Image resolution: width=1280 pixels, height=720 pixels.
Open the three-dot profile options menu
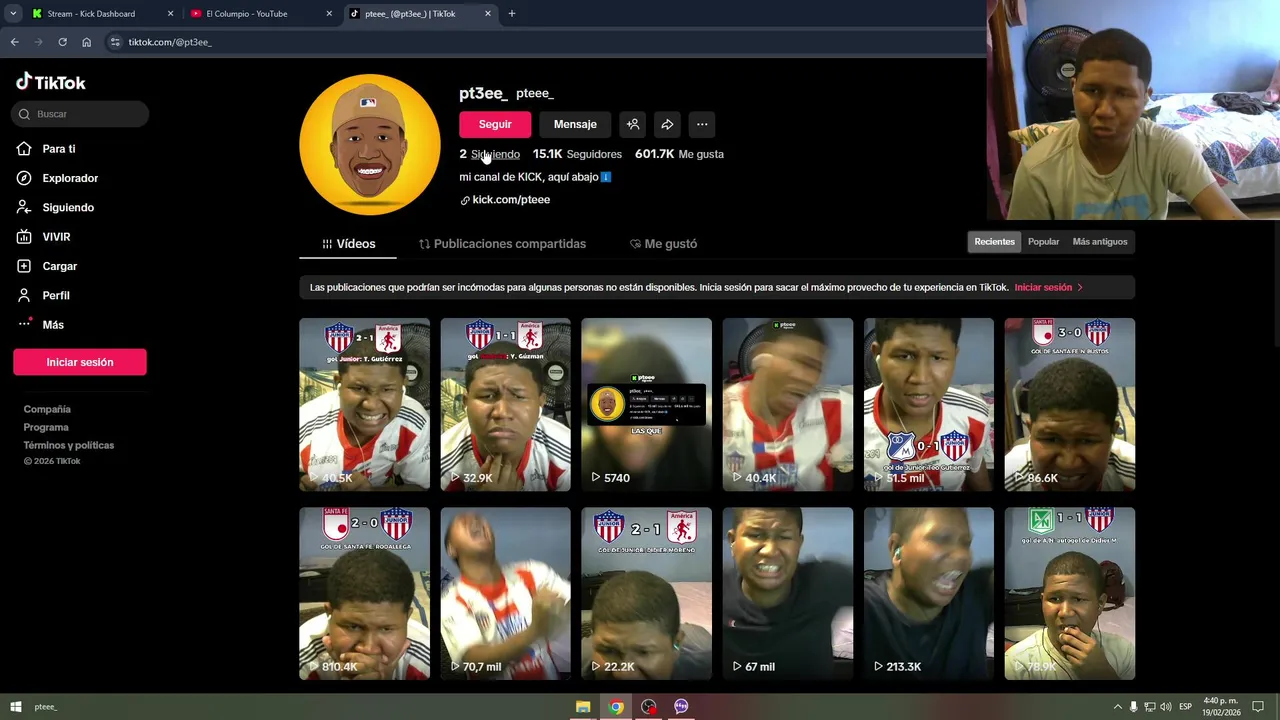[x=702, y=124]
